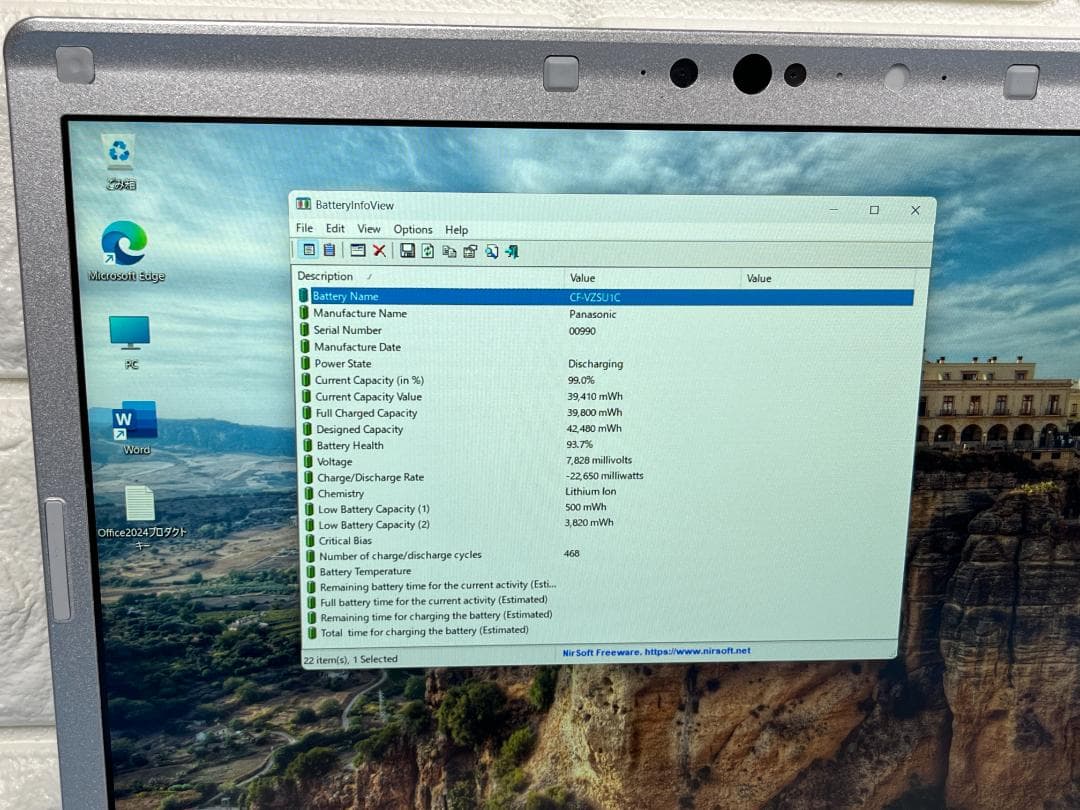Click the Copy selected items toolbar icon
Image resolution: width=1080 pixels, height=810 pixels.
tap(449, 251)
